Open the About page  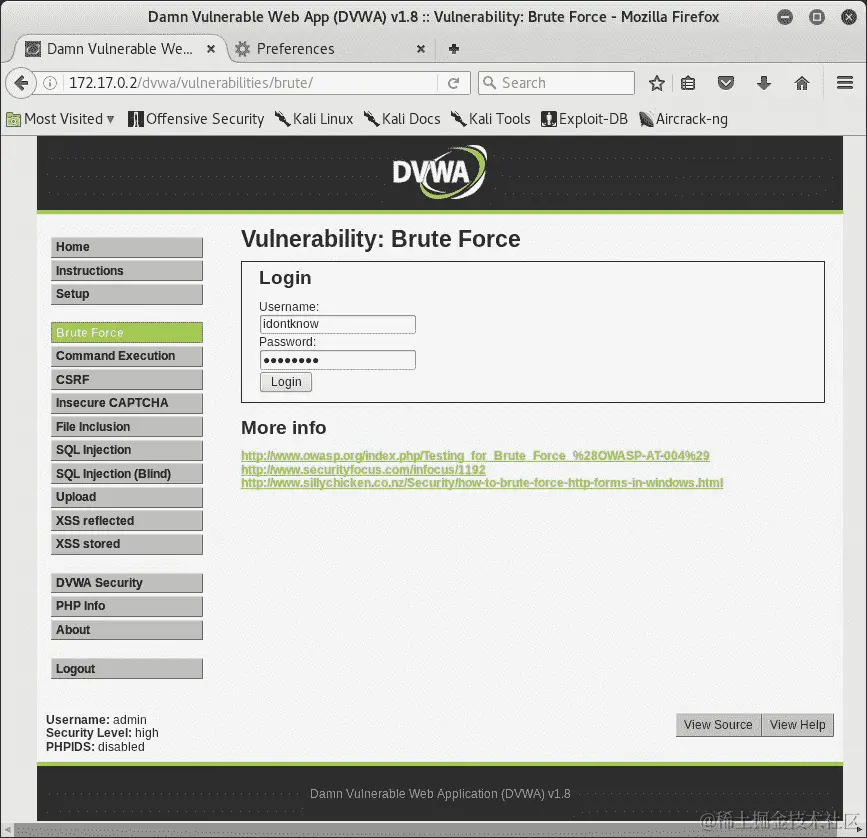tap(127, 630)
